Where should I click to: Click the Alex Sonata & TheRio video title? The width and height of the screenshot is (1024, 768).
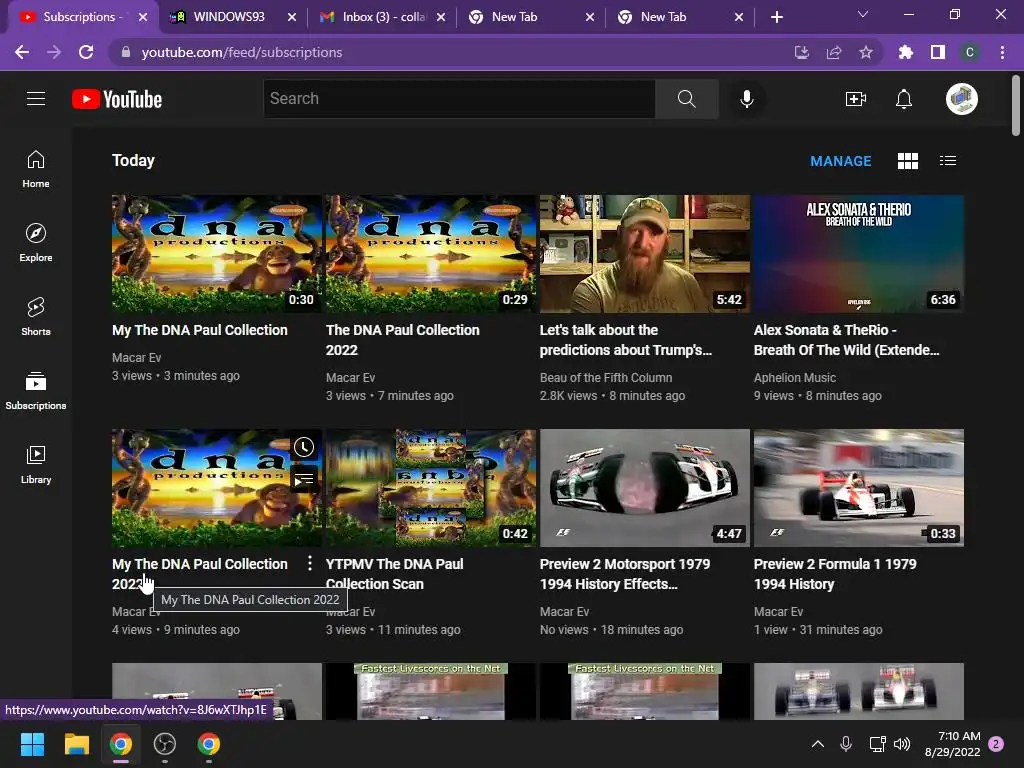click(846, 340)
